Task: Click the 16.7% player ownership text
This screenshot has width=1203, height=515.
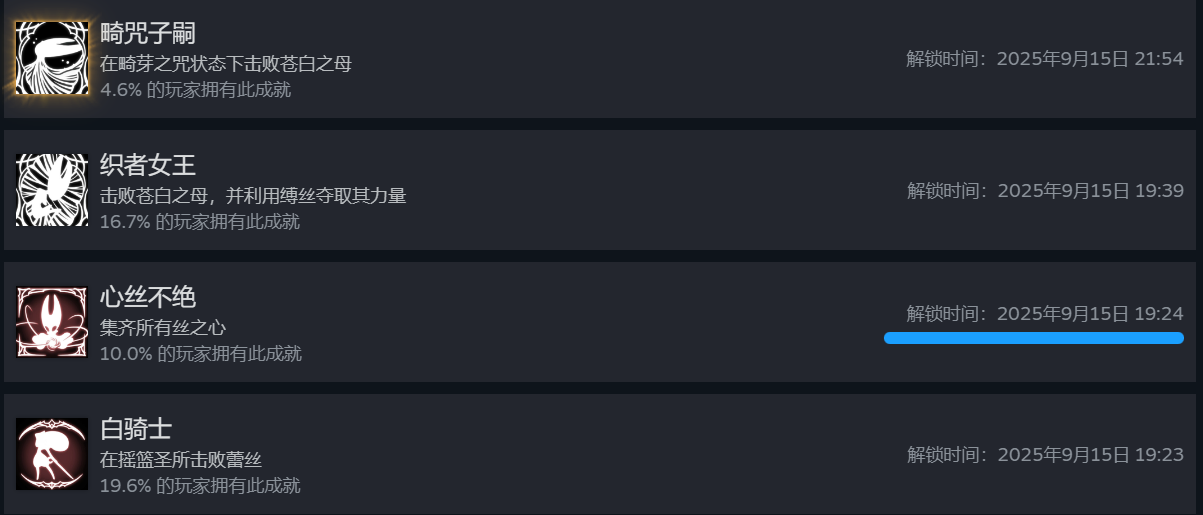Action: coord(200,222)
